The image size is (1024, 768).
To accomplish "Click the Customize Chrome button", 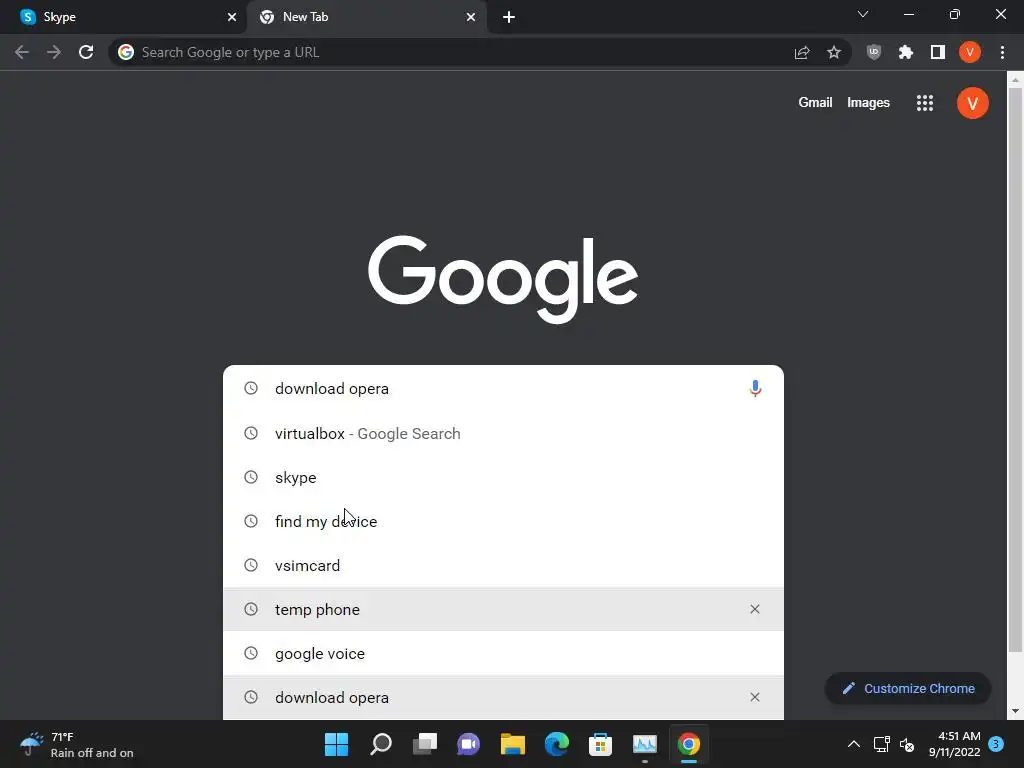I will pyautogui.click(x=908, y=688).
